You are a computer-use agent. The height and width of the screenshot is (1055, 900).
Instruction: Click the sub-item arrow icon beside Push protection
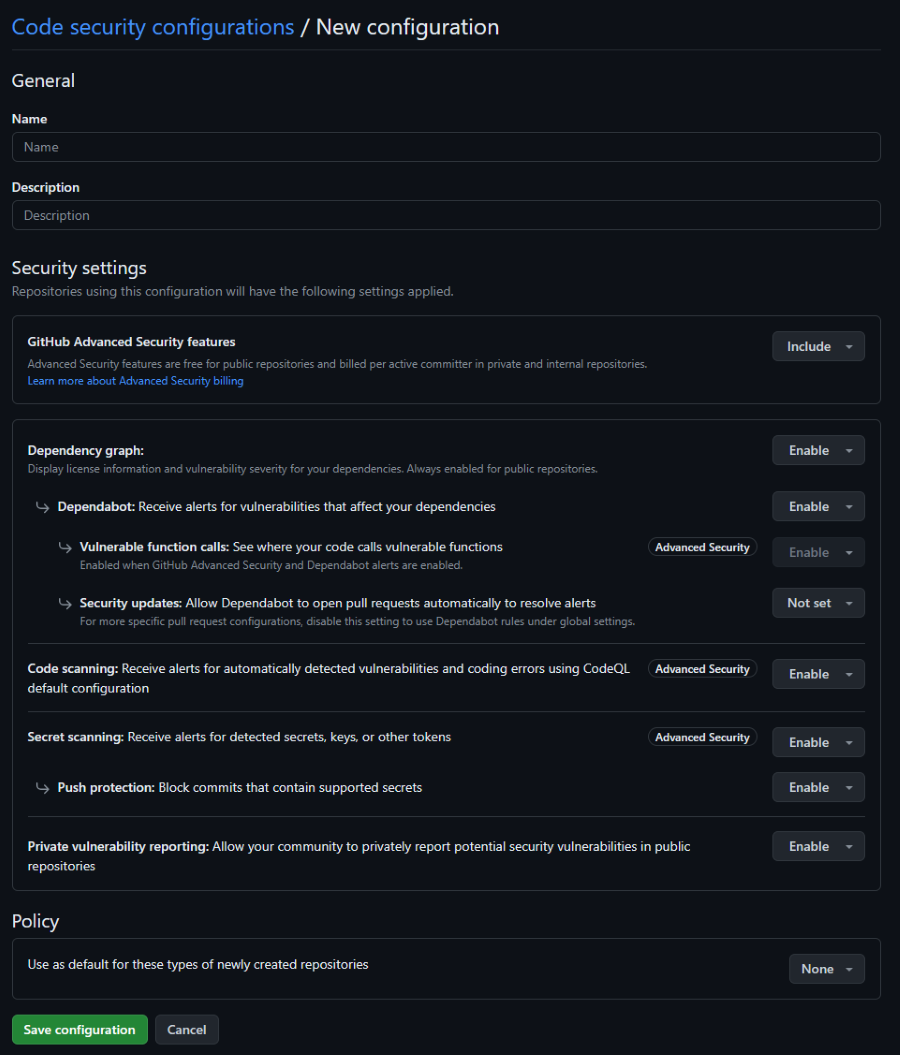[x=42, y=788]
